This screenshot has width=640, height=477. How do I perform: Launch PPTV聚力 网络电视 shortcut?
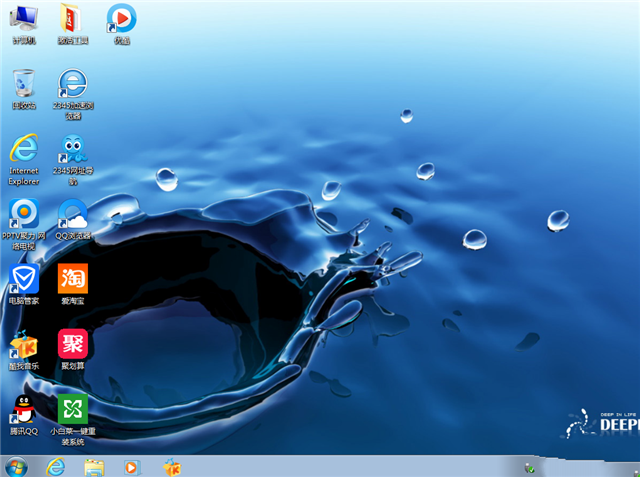(x=24, y=214)
